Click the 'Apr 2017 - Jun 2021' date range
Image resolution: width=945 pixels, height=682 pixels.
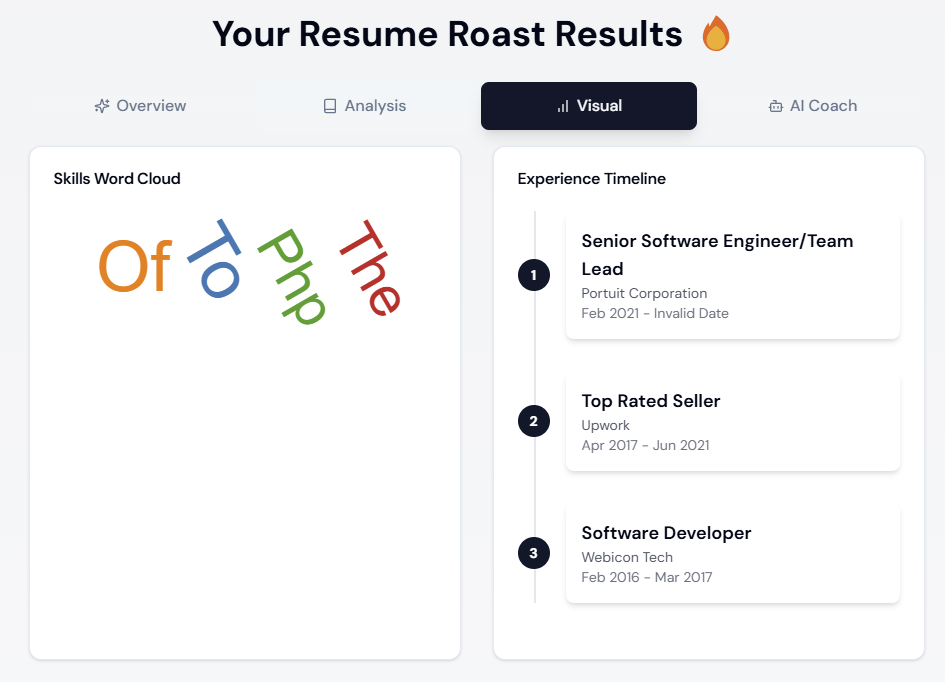[645, 445]
